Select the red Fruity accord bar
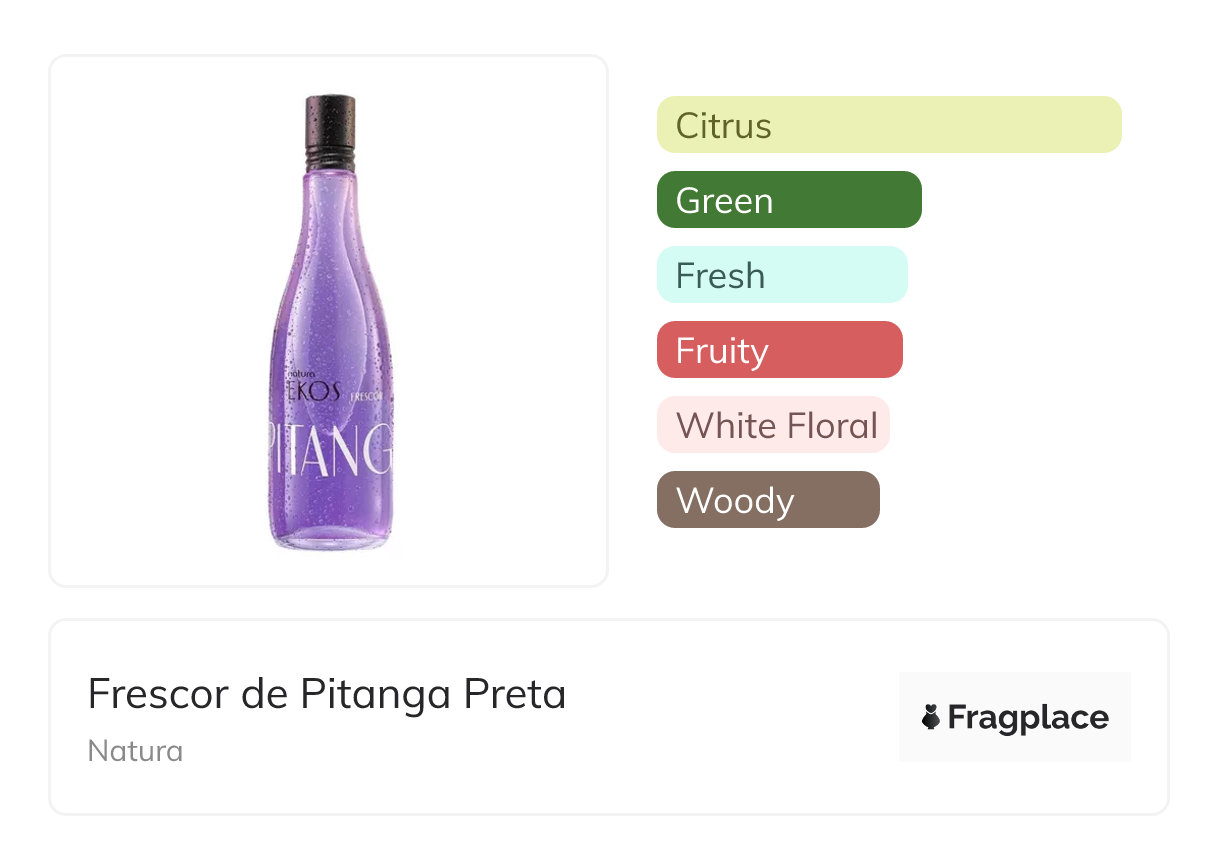Viewport: 1218px width, 864px height. click(779, 350)
